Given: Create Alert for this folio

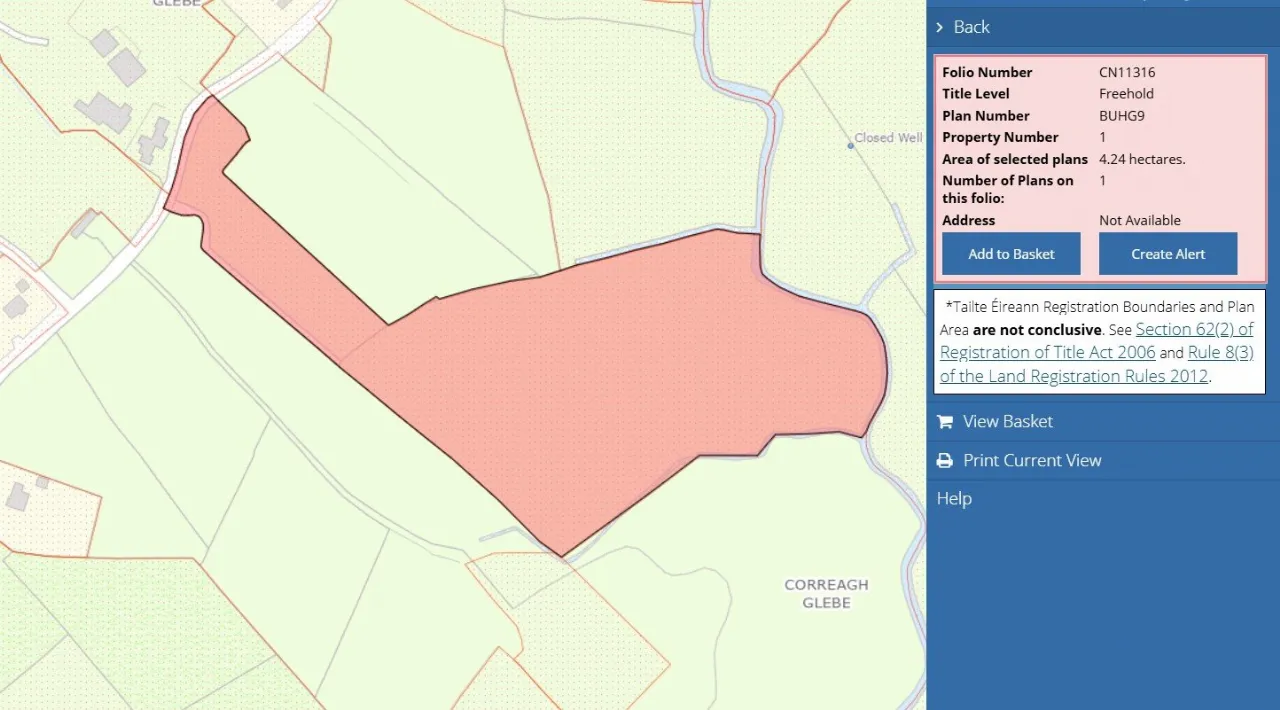Looking at the screenshot, I should tap(1168, 254).
